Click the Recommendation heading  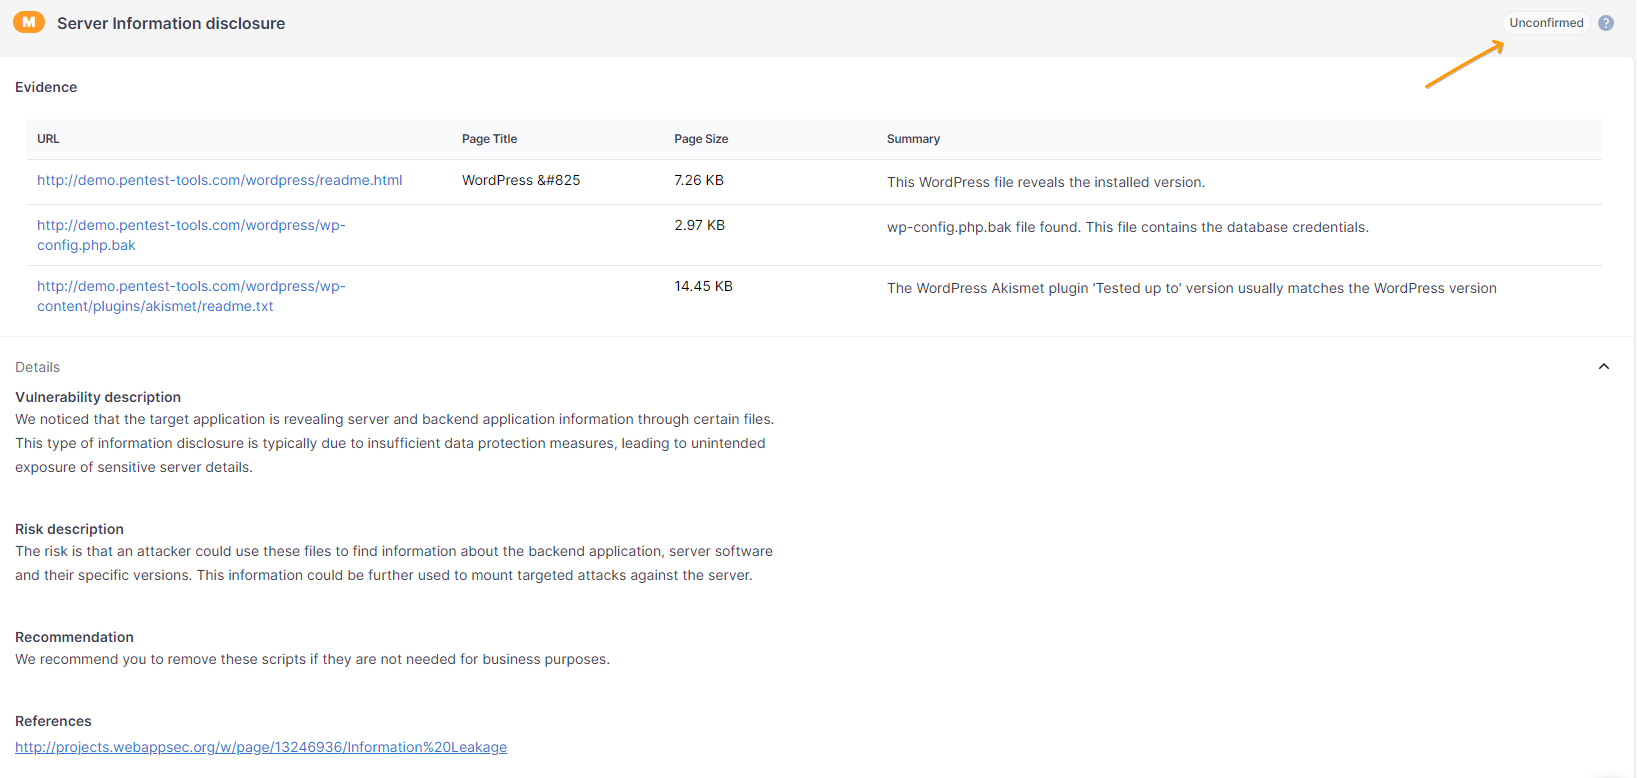point(74,637)
